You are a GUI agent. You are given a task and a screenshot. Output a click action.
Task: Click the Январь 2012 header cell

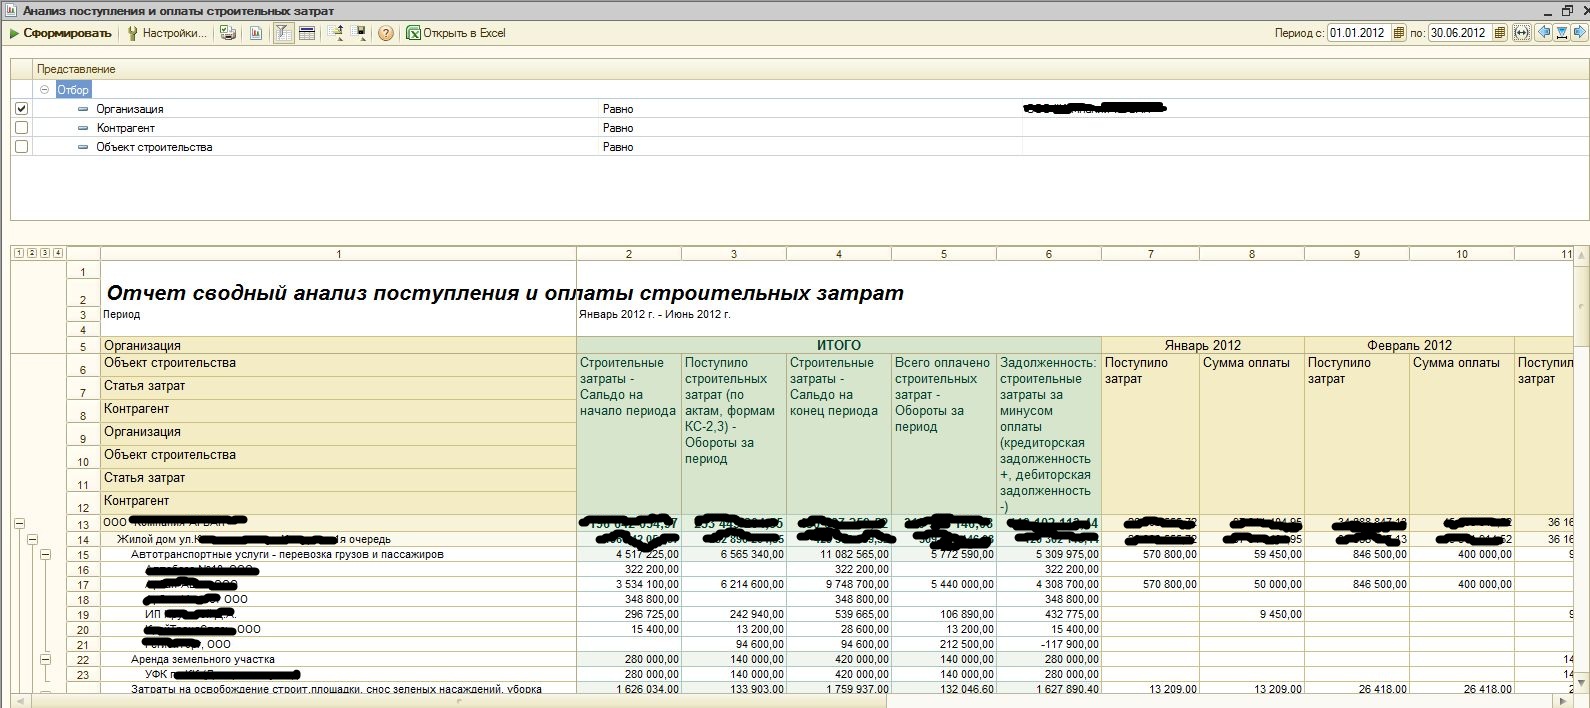tap(1202, 345)
